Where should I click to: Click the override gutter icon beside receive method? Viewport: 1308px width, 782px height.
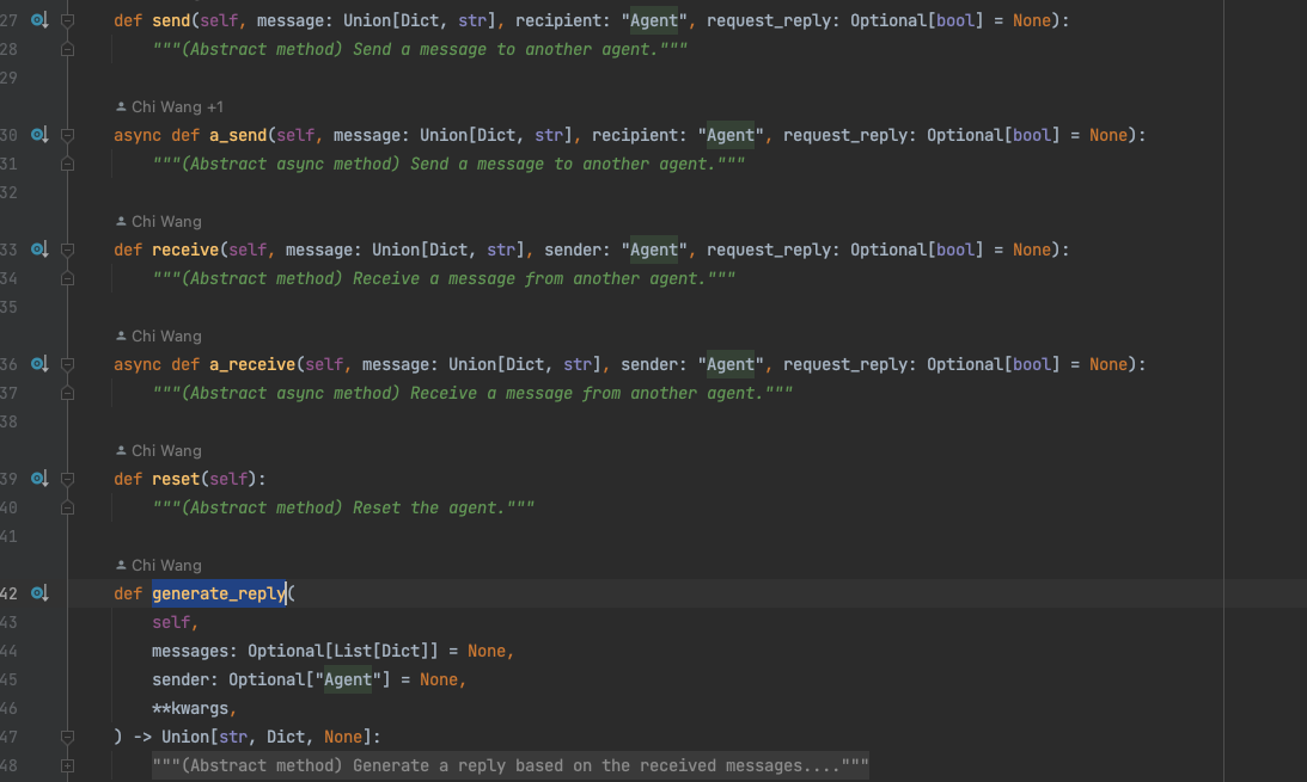pyautogui.click(x=39, y=250)
